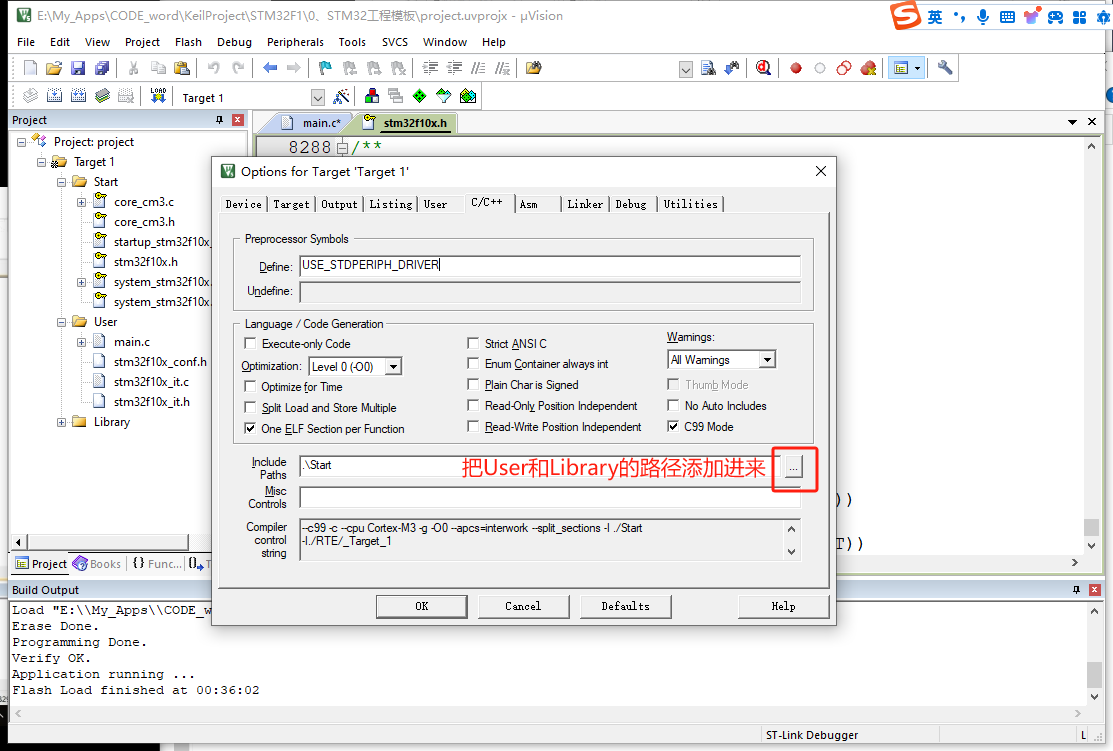The width and height of the screenshot is (1113, 751).
Task: Collapse the Target 1 tree node
Action: tap(42, 163)
